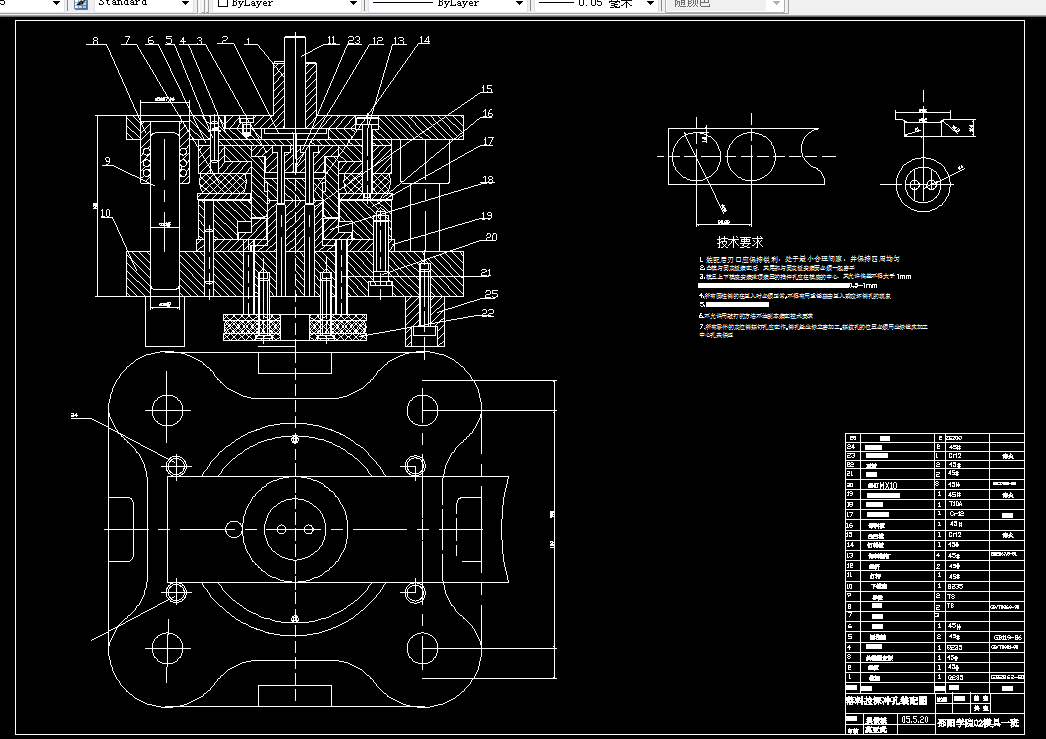Select part balloon number 9
Image resolution: width=1046 pixels, height=739 pixels.
[x=107, y=161]
